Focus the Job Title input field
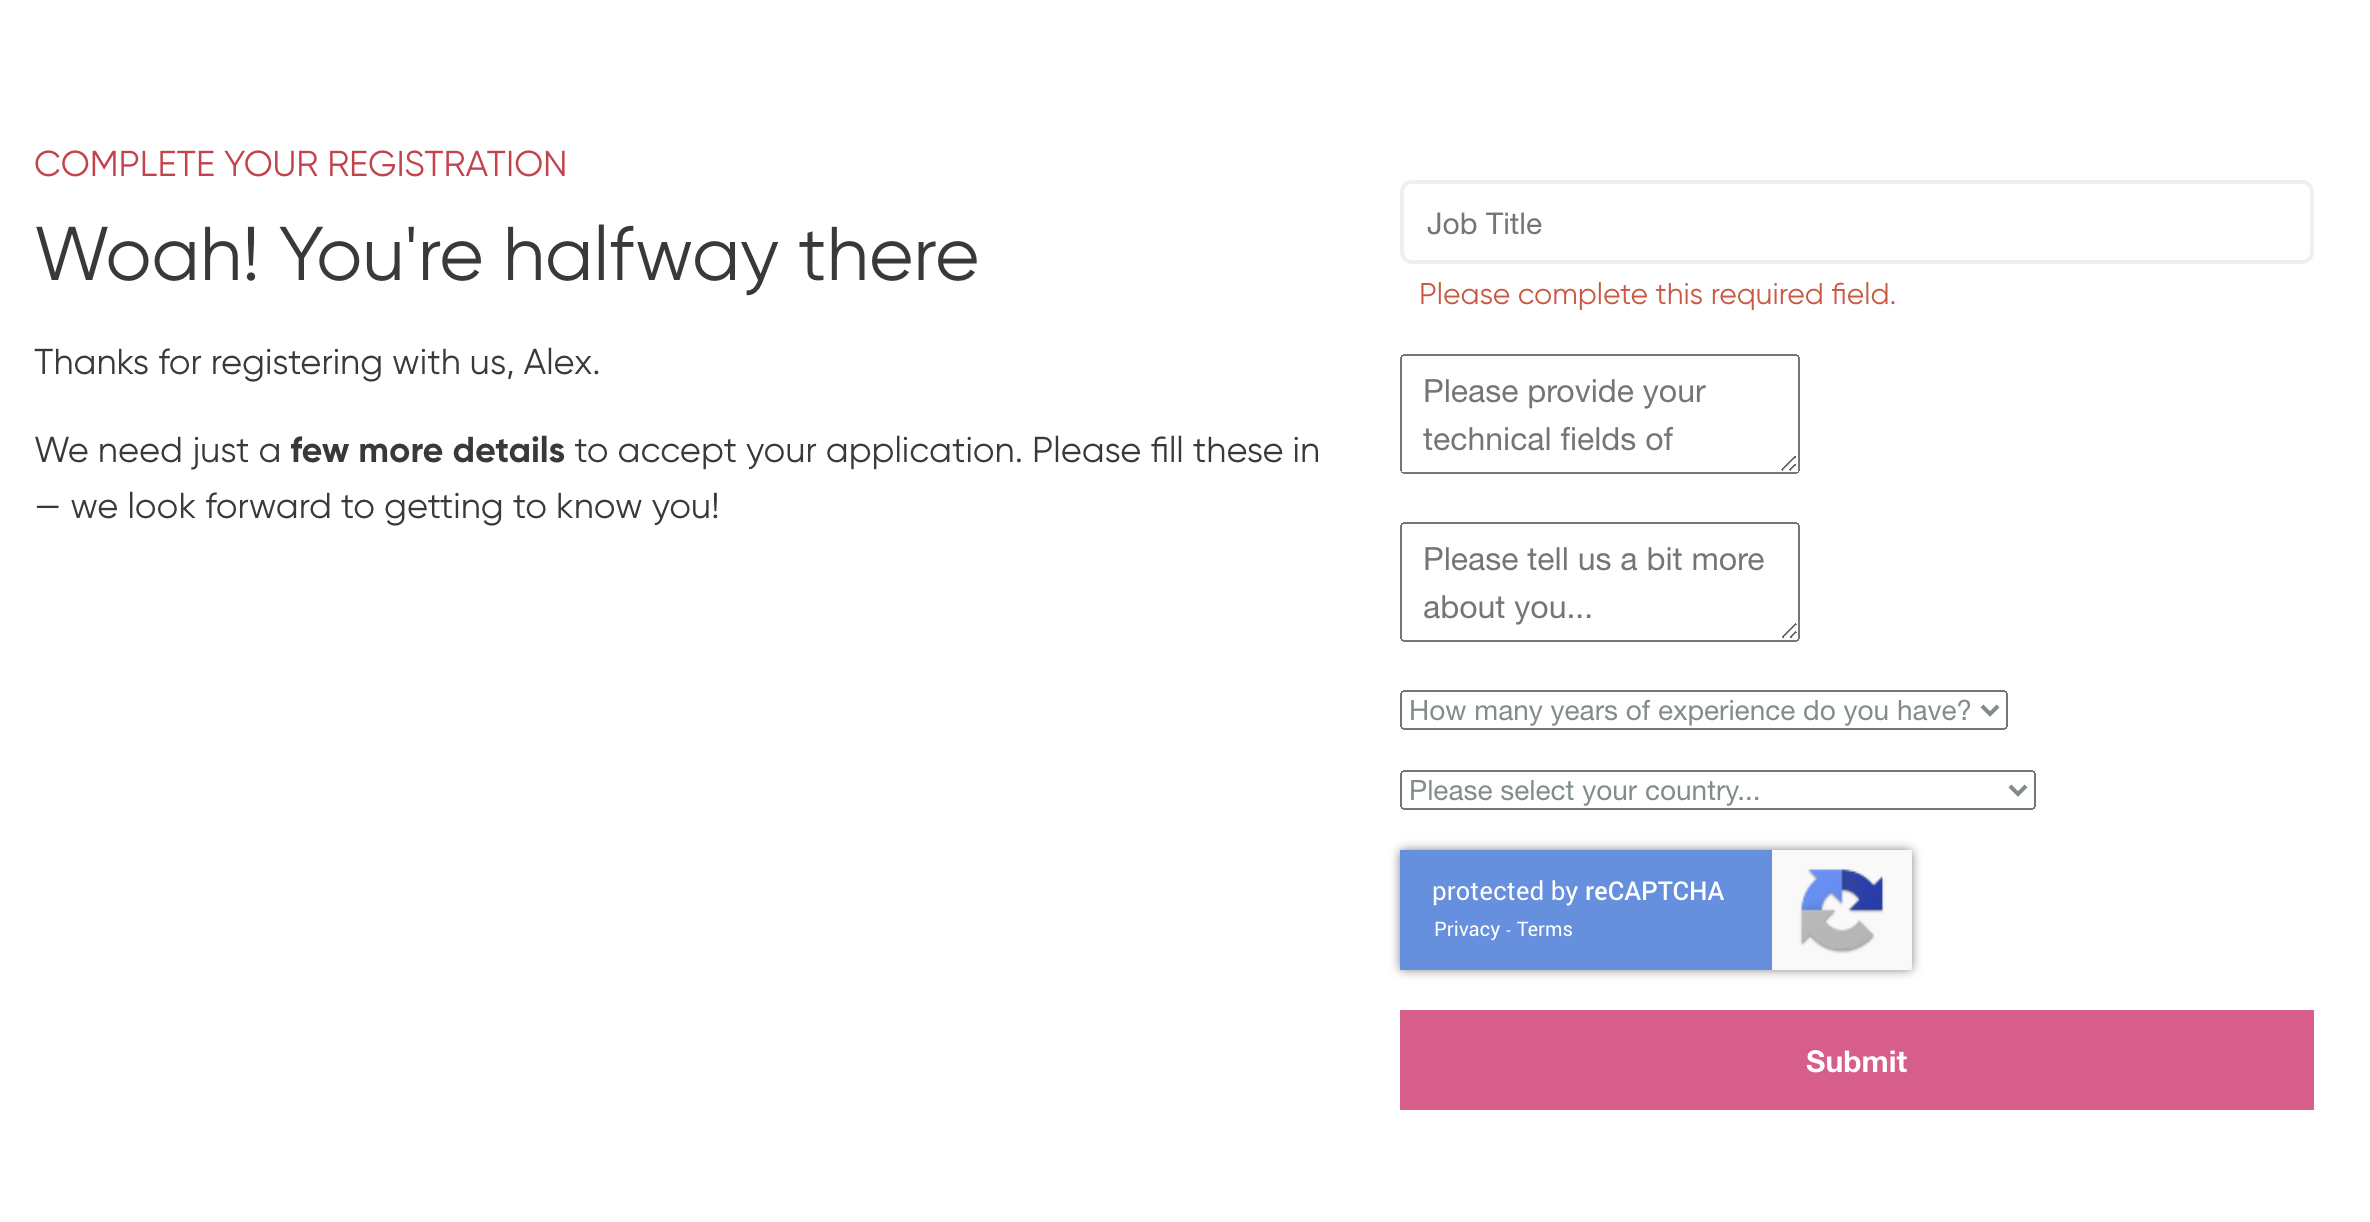This screenshot has height=1222, width=2370. pos(1856,223)
